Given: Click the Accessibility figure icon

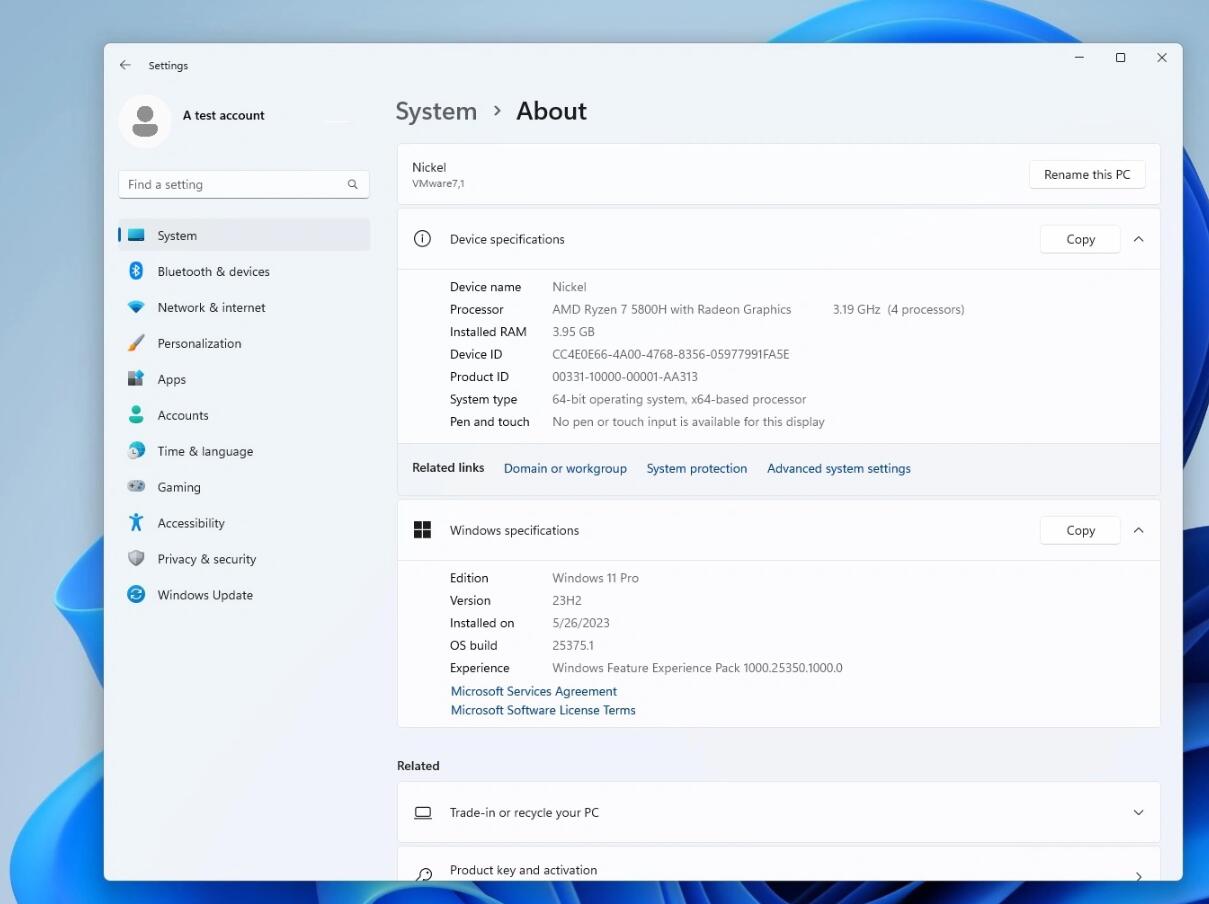Looking at the screenshot, I should pos(136,523).
